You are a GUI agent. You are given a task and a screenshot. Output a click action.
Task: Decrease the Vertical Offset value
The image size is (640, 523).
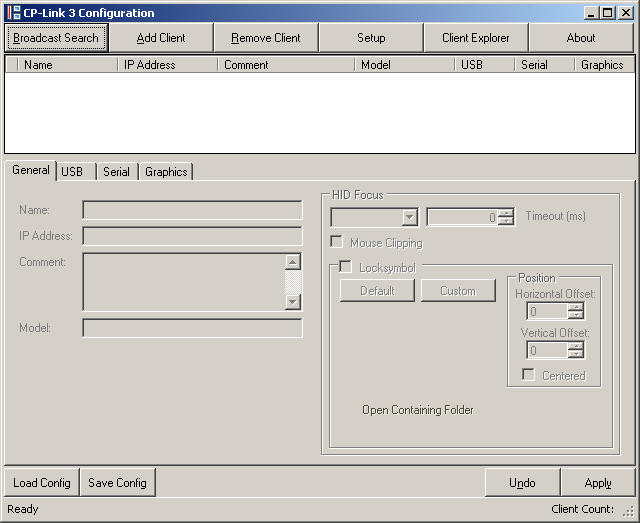point(576,354)
